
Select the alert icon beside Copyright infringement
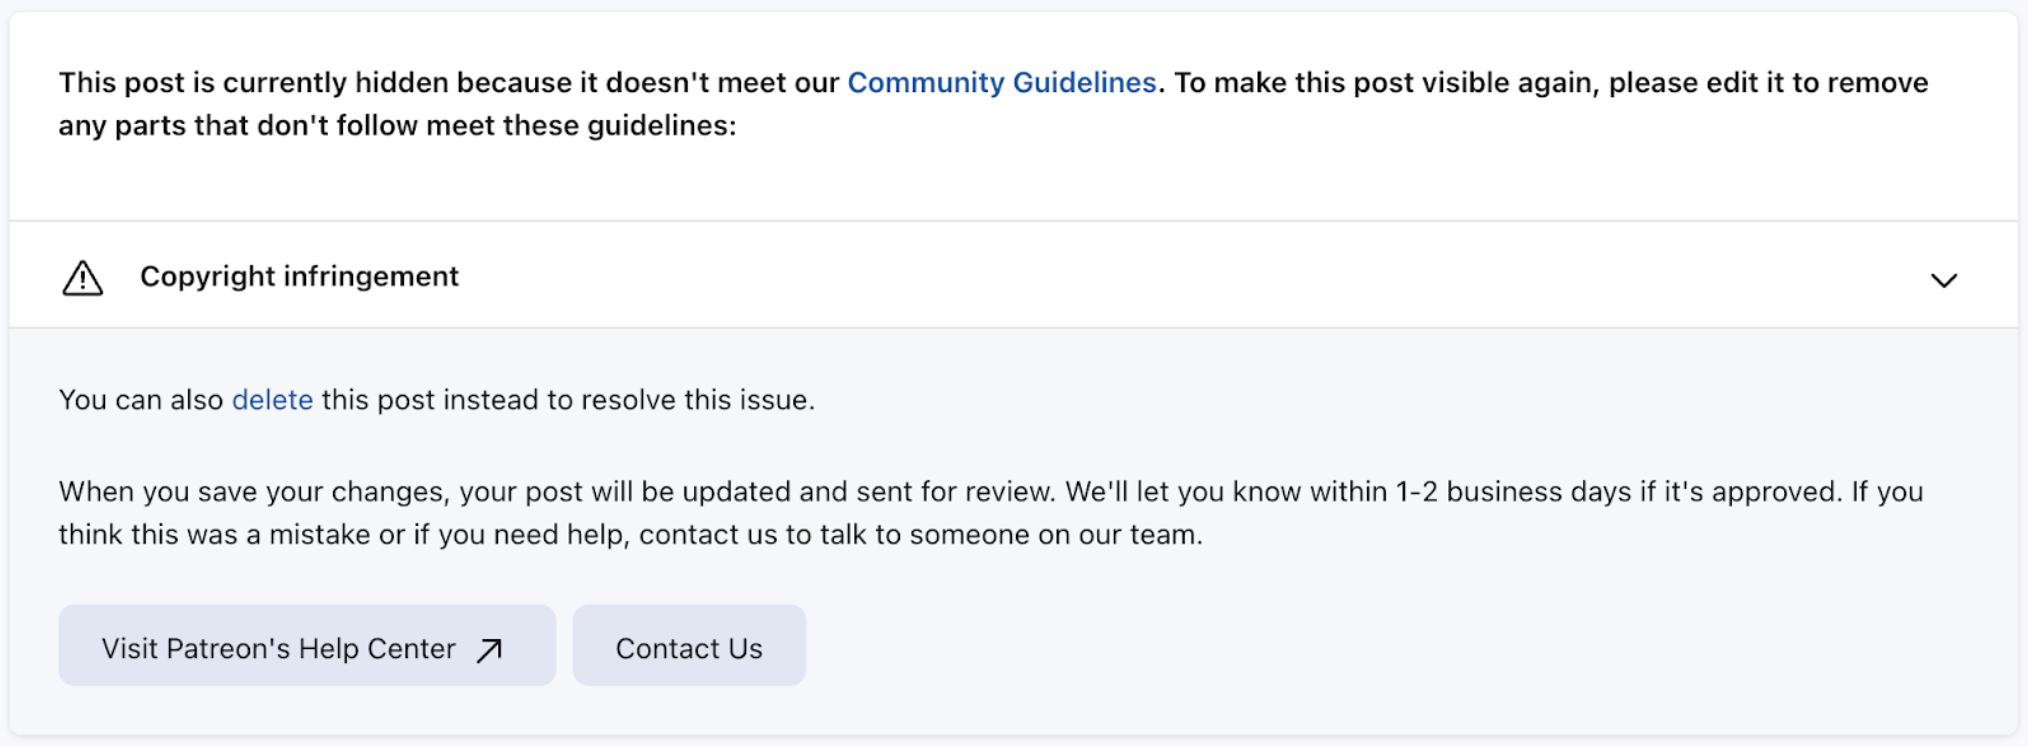click(83, 278)
